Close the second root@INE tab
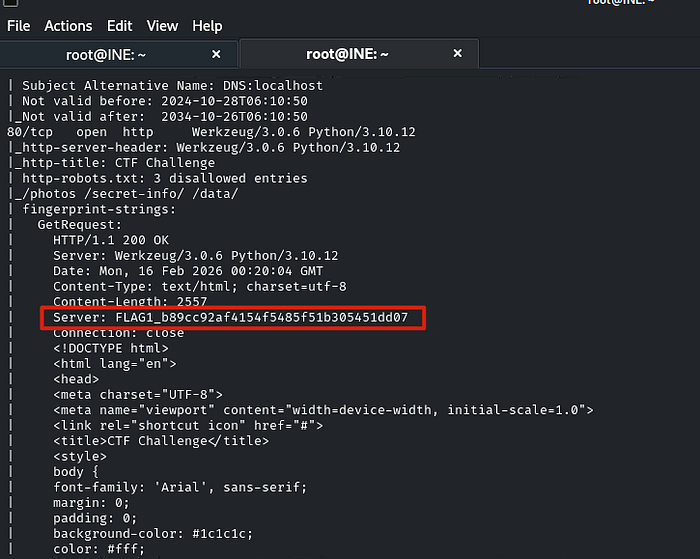700x559 pixels. point(458,53)
